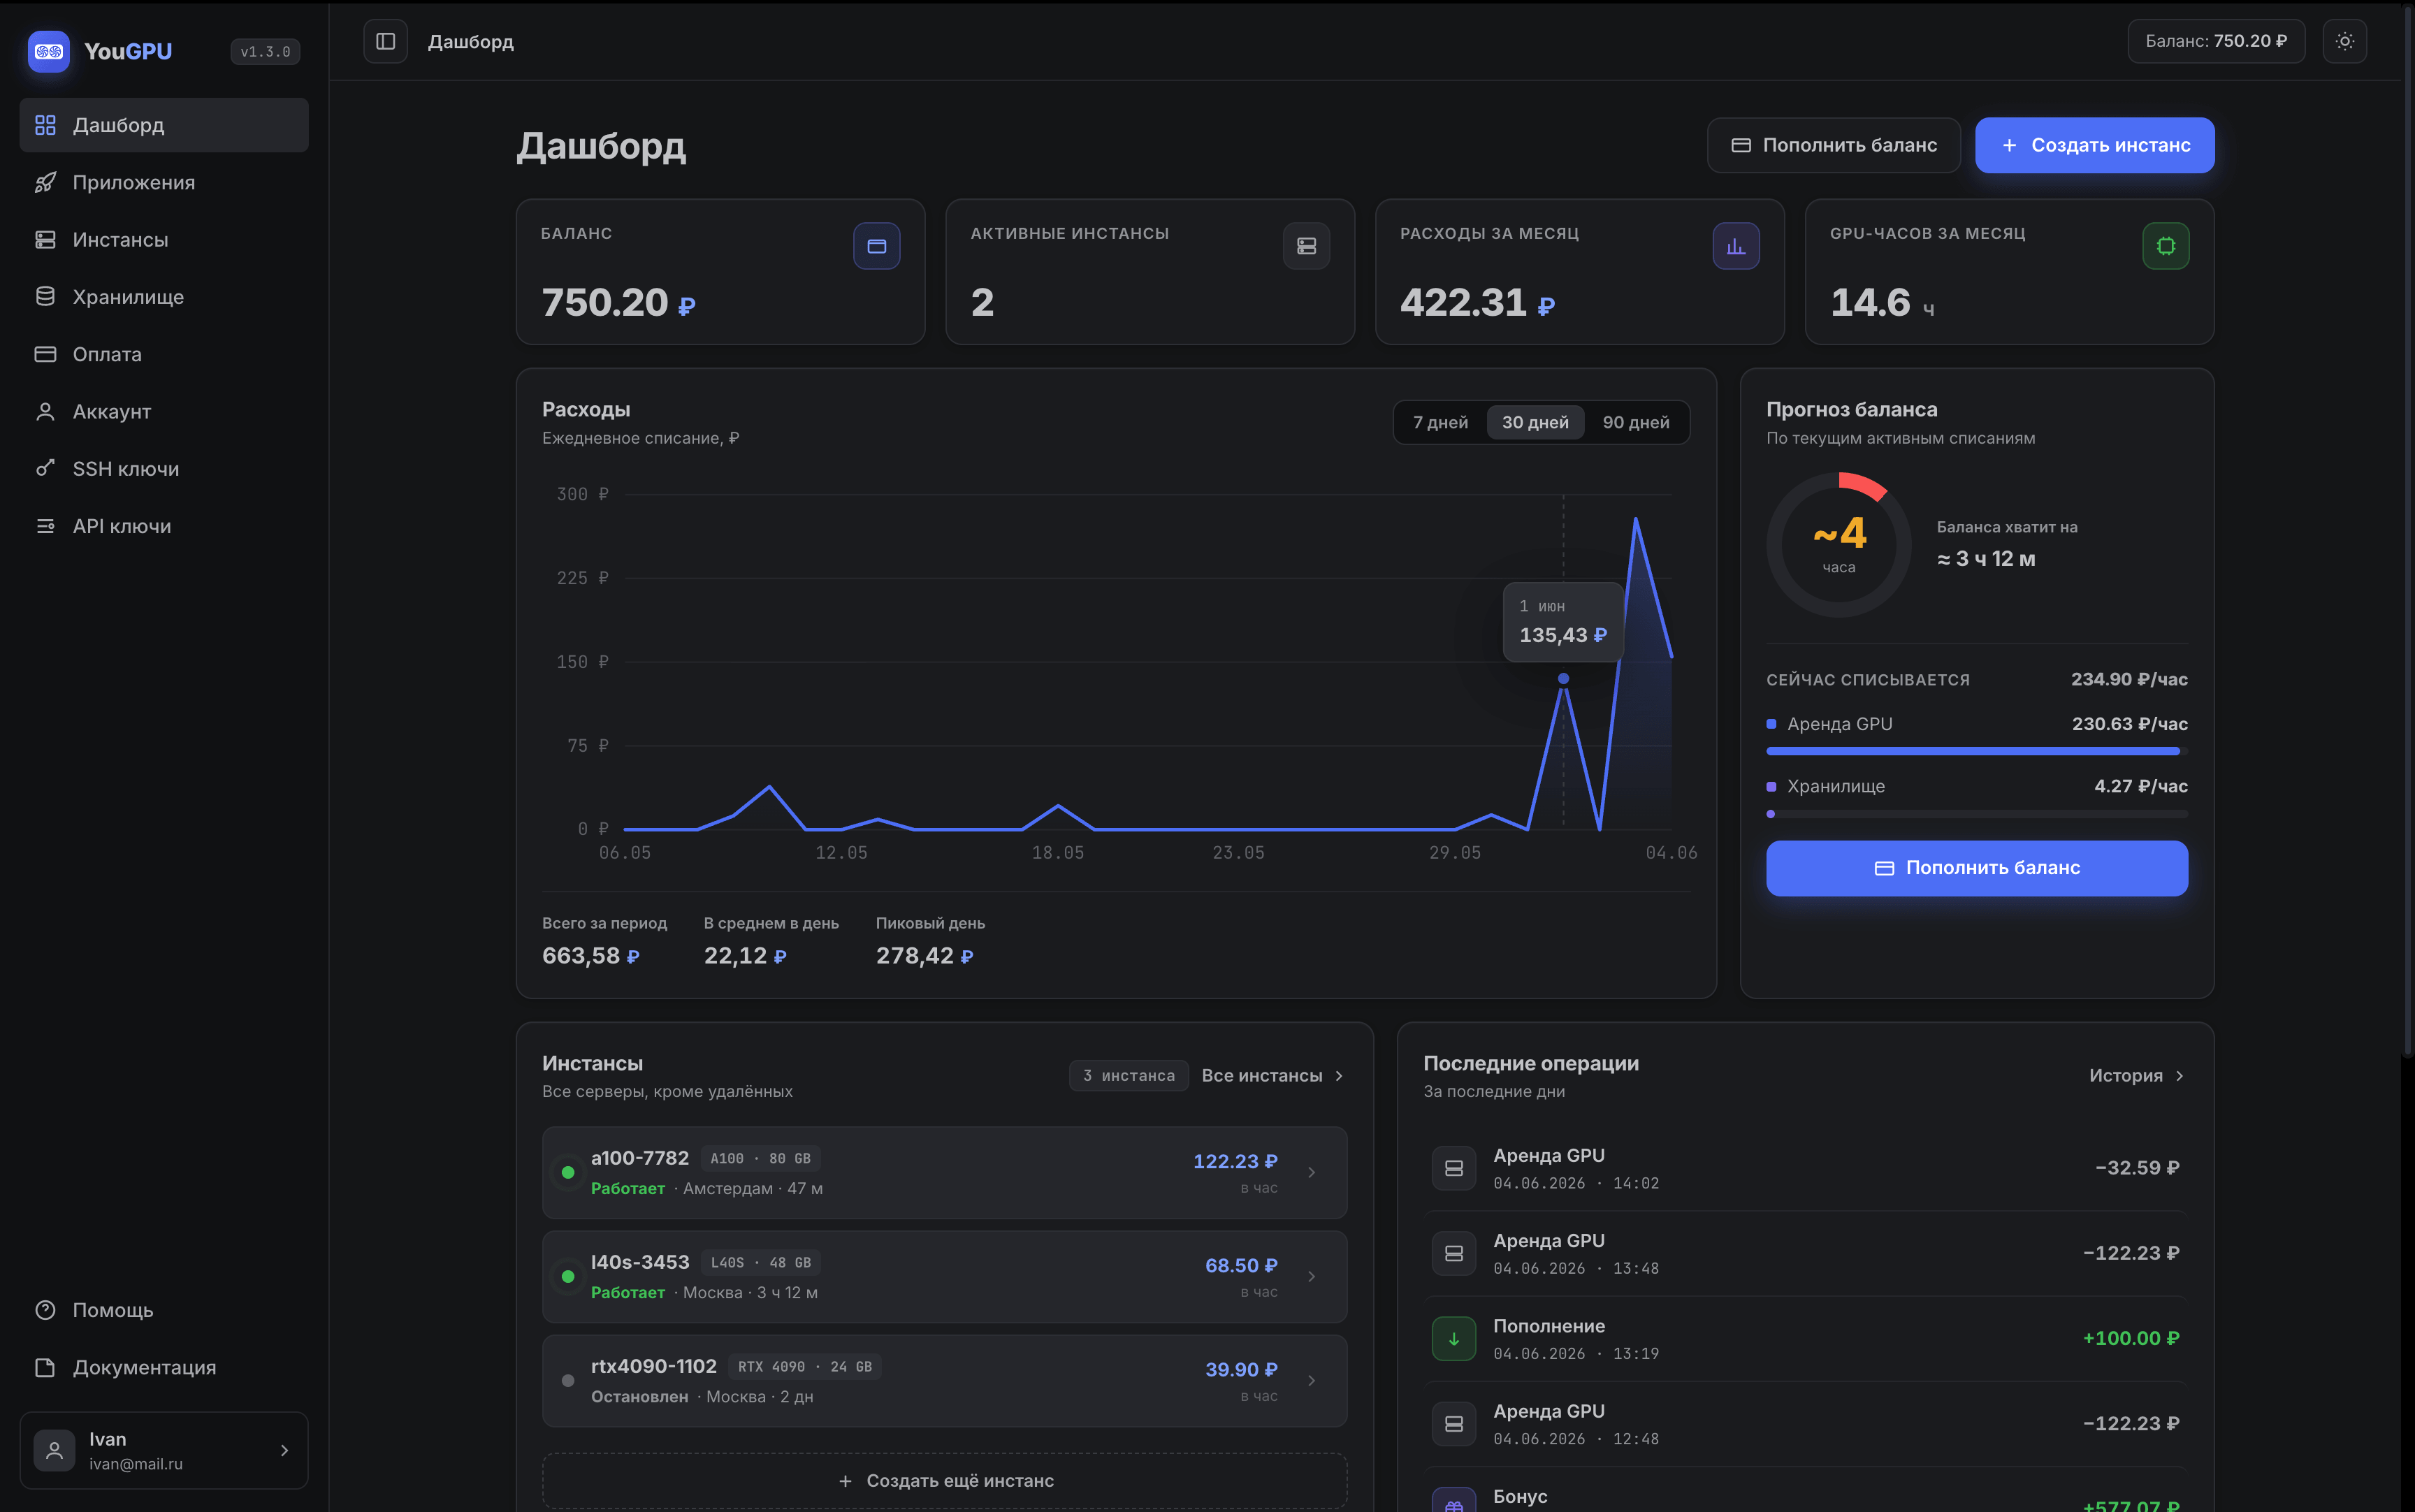Switch theme with the sun icon
Screen dimensions: 2415x1512
click(2344, 41)
